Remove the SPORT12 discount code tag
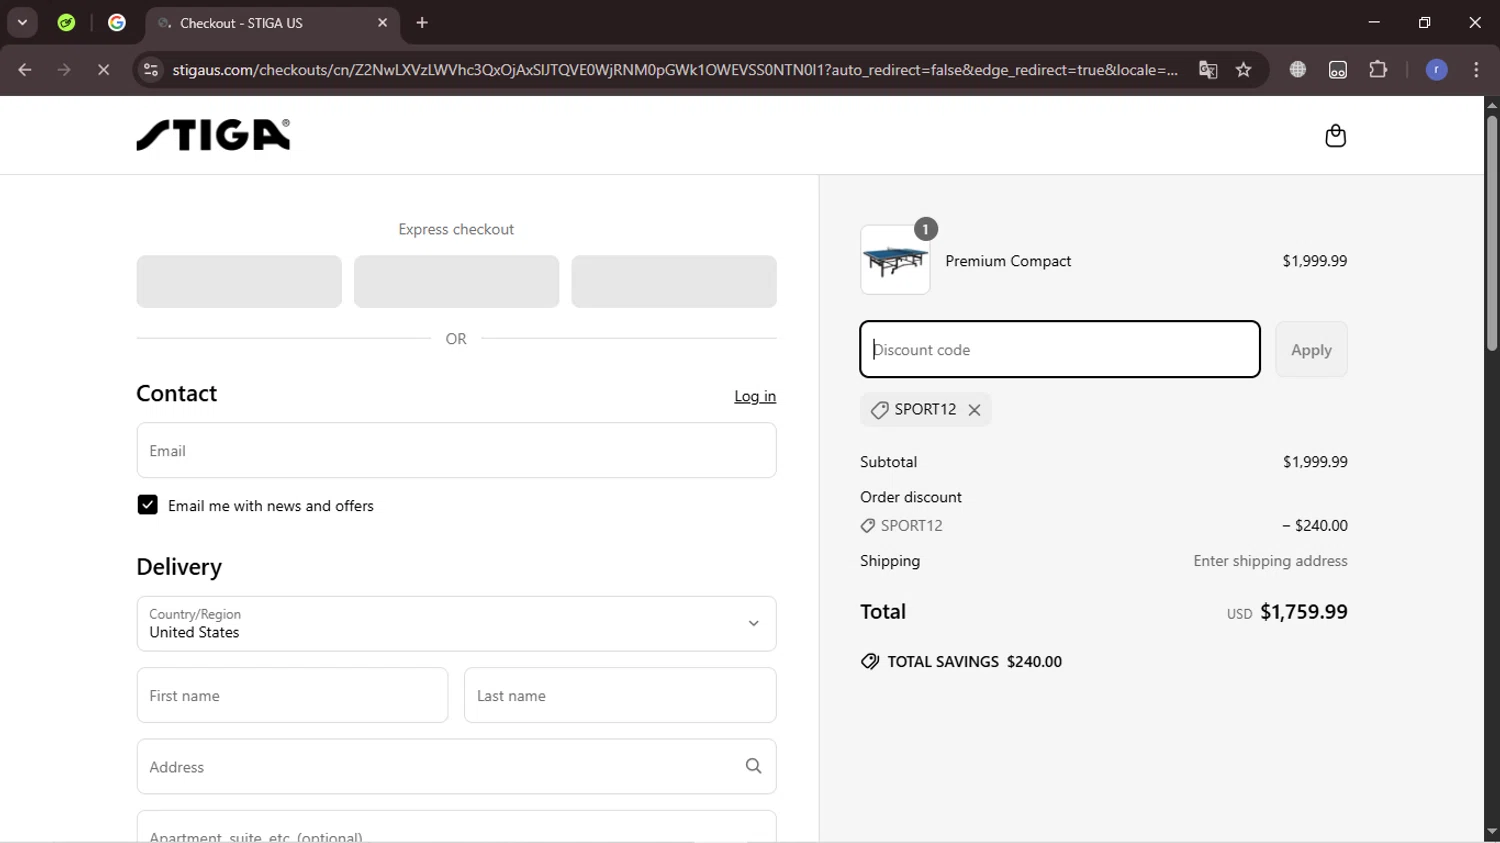 (x=974, y=410)
